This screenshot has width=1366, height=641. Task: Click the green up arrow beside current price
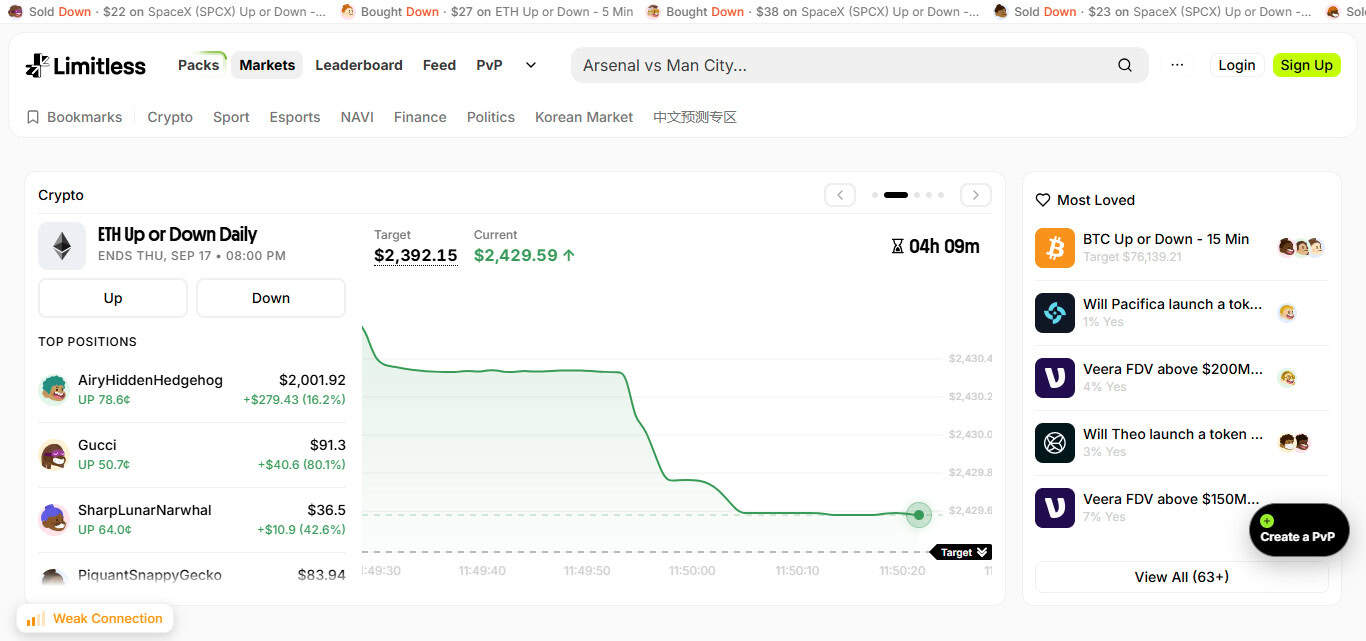(569, 255)
